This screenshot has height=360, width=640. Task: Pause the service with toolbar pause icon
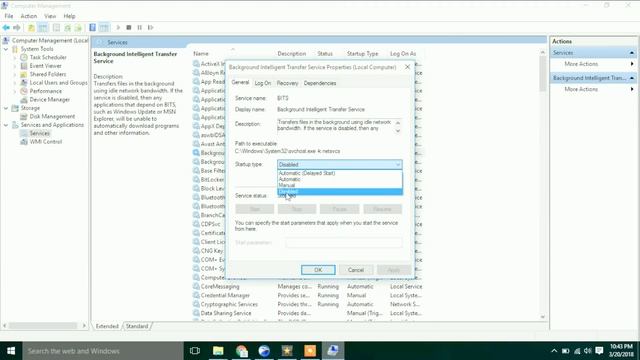click(x=140, y=28)
